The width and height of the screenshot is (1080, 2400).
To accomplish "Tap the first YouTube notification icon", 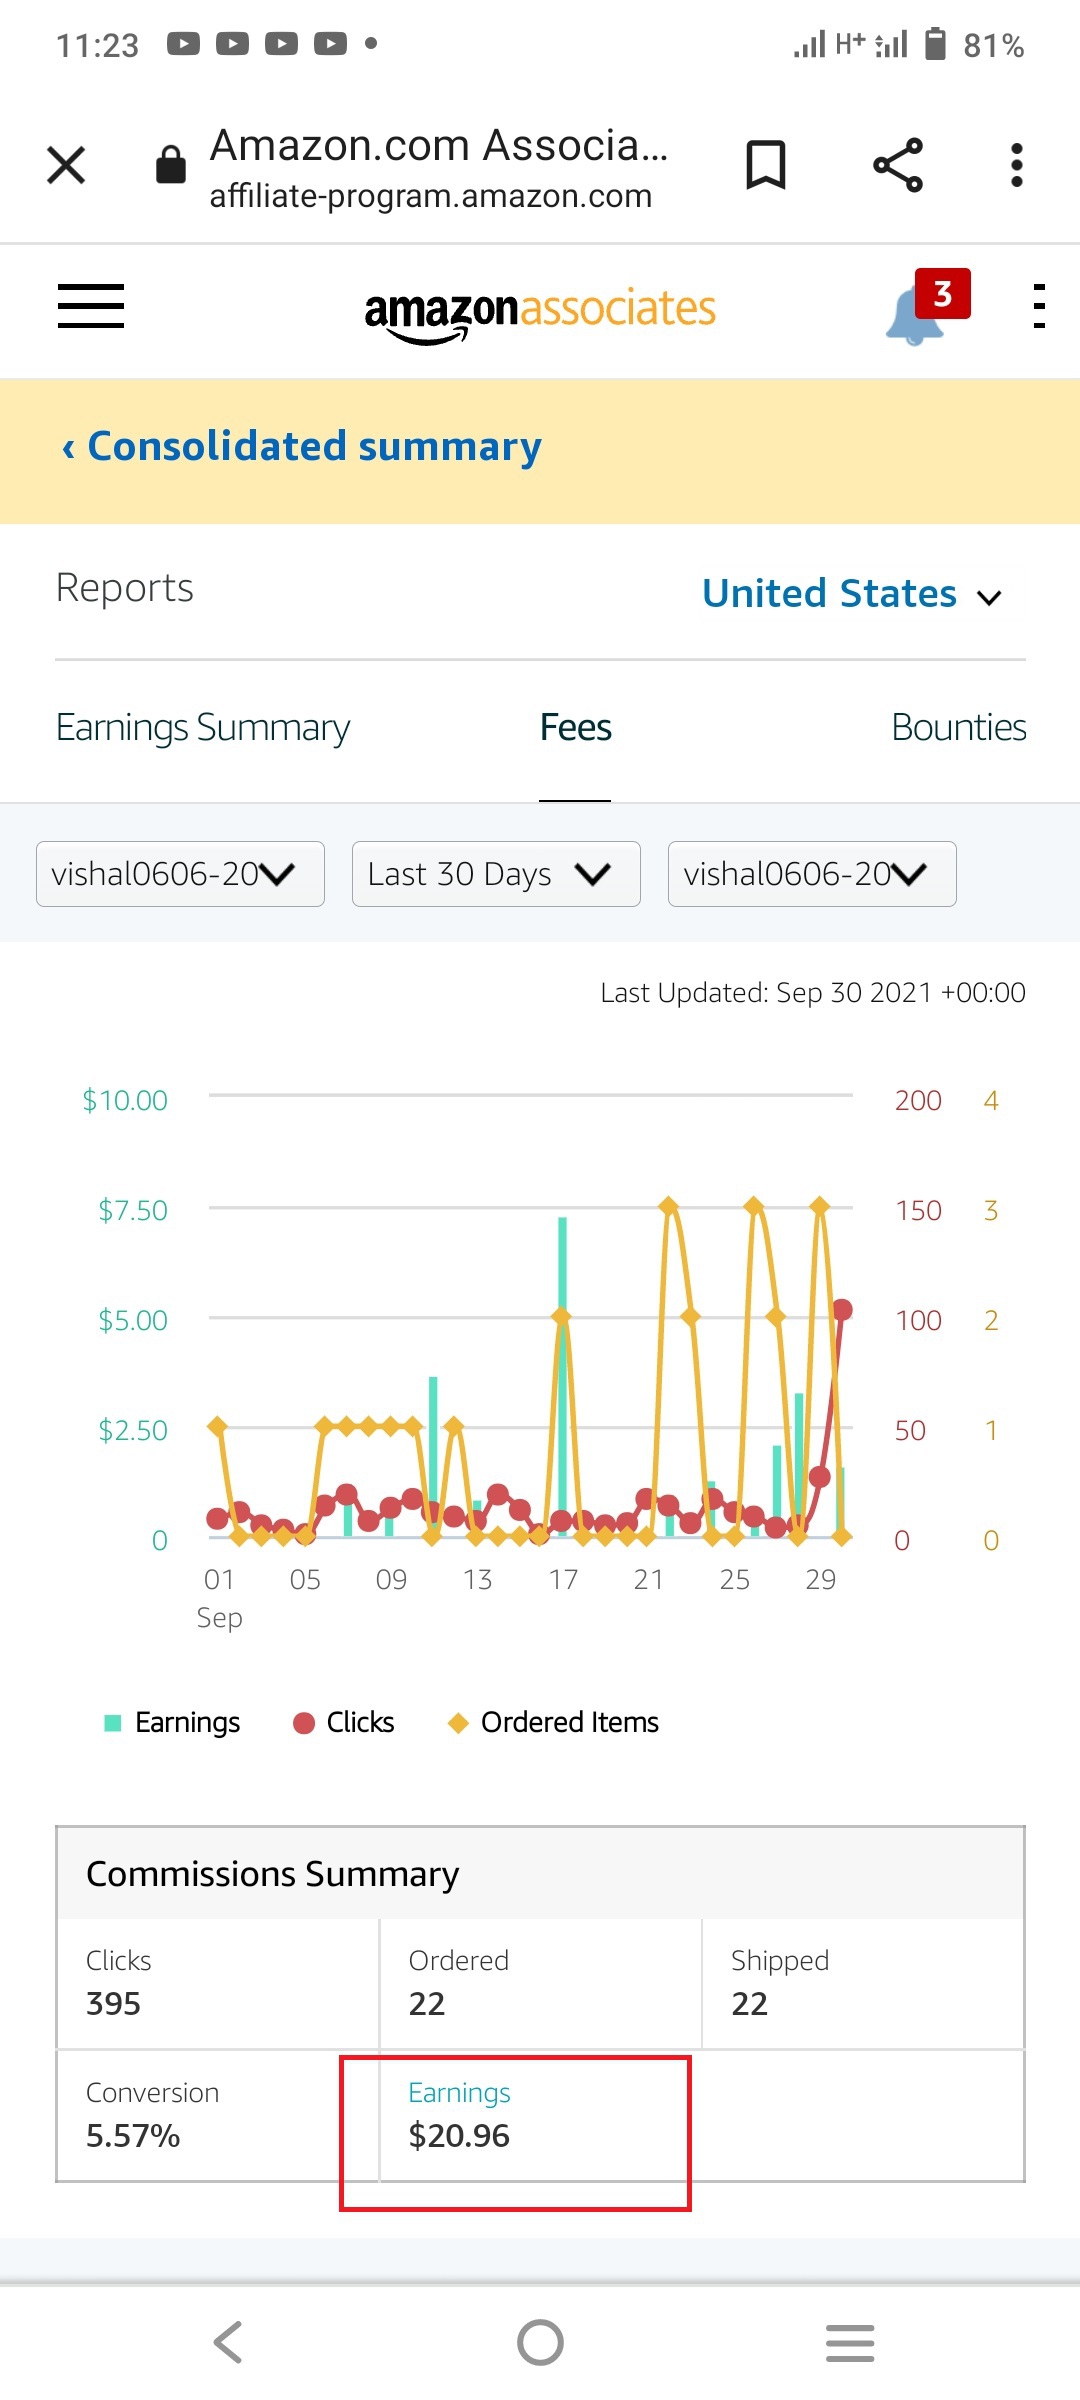I will point(183,44).
